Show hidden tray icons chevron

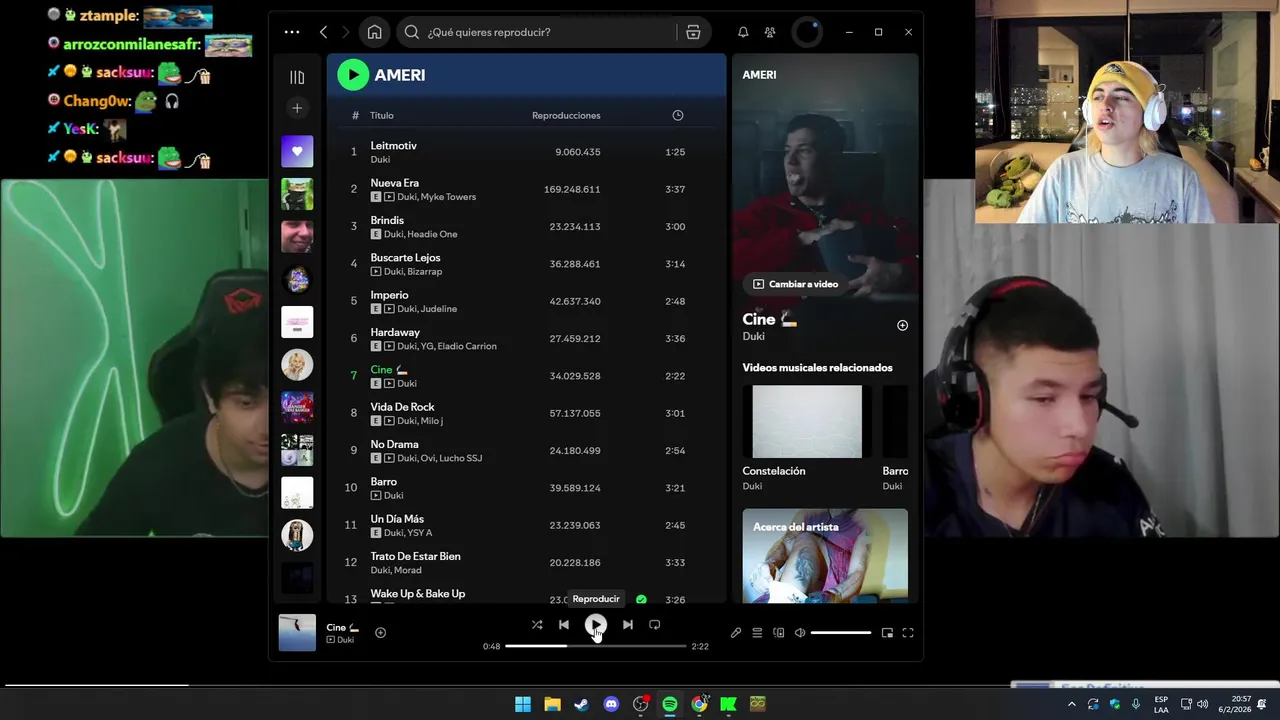point(1071,704)
